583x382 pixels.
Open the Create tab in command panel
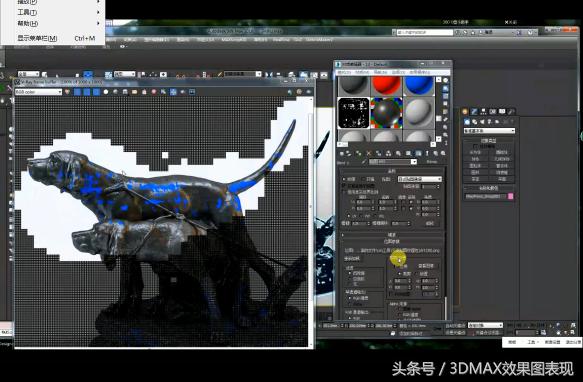coord(465,111)
